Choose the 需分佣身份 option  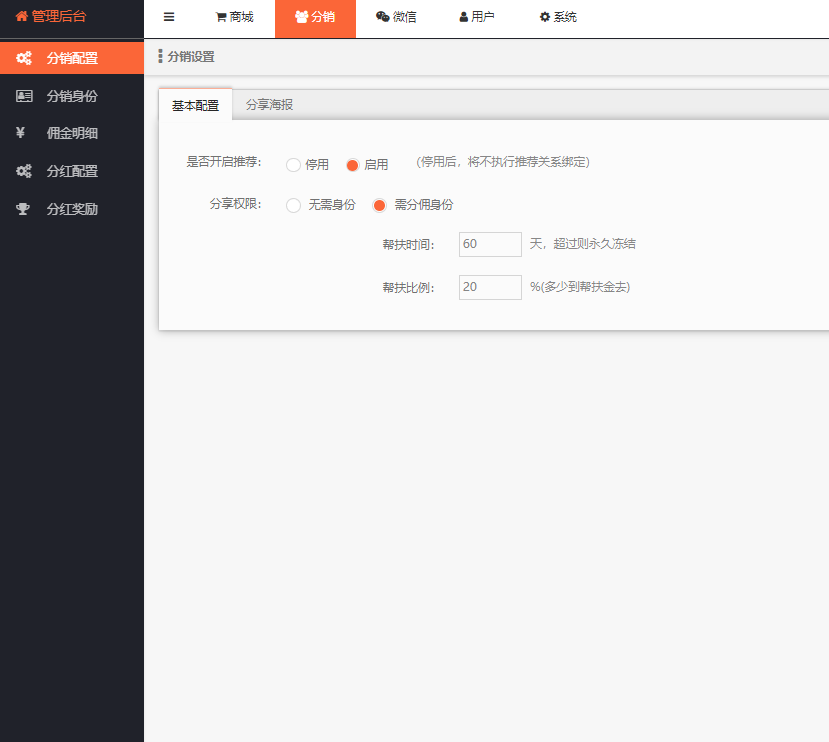point(379,205)
